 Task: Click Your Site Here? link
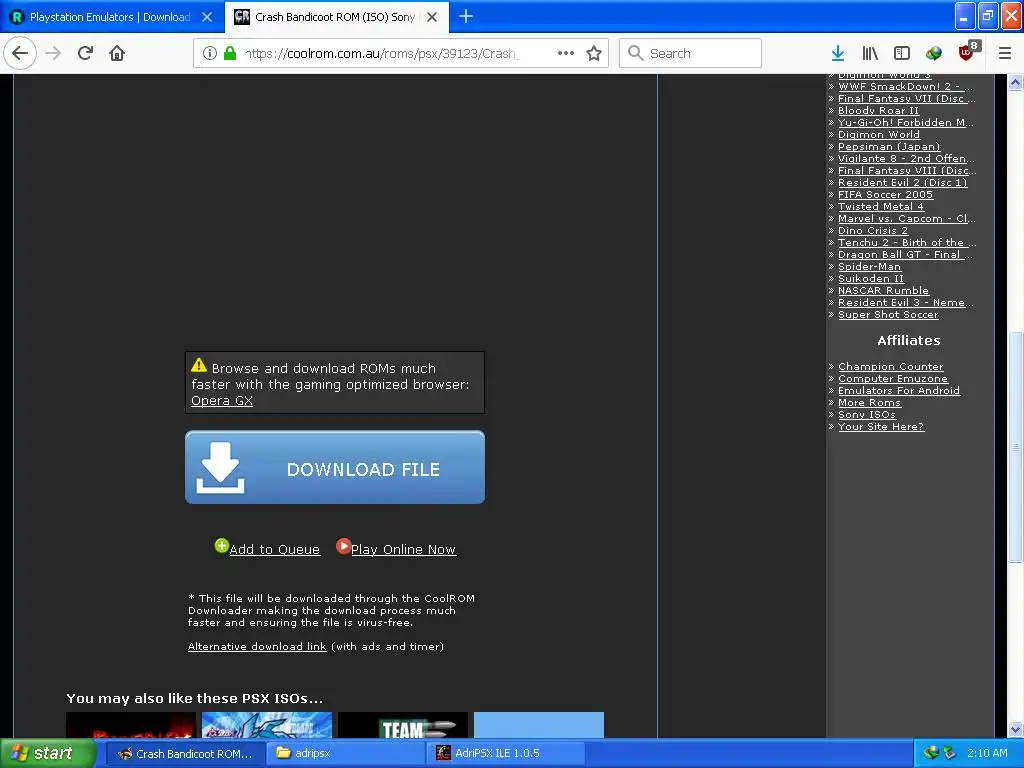[881, 426]
